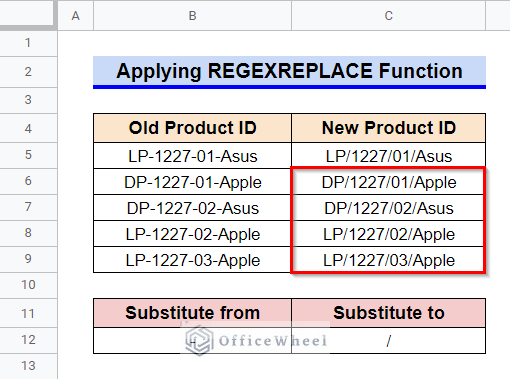Viewport: 510px width, 379px height.
Task: Select row 5 header
Action: [28, 155]
